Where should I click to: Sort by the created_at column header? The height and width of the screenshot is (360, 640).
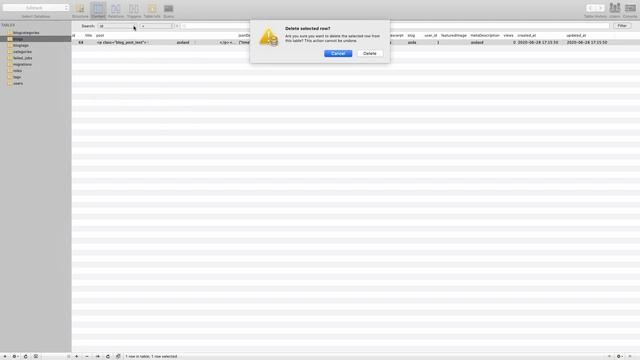(527, 36)
